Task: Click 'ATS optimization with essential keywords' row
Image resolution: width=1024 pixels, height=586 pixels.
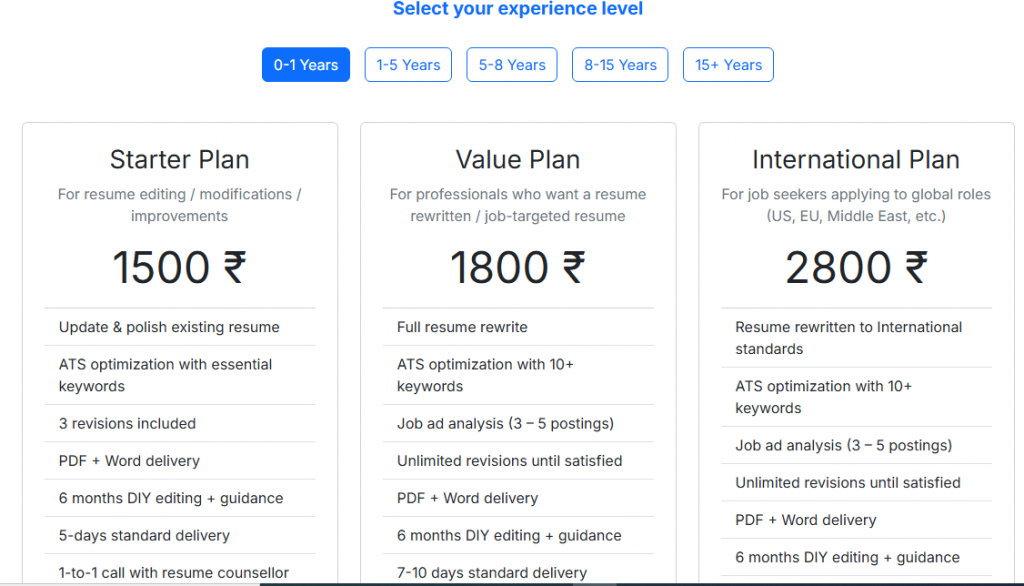Action: click(x=165, y=375)
